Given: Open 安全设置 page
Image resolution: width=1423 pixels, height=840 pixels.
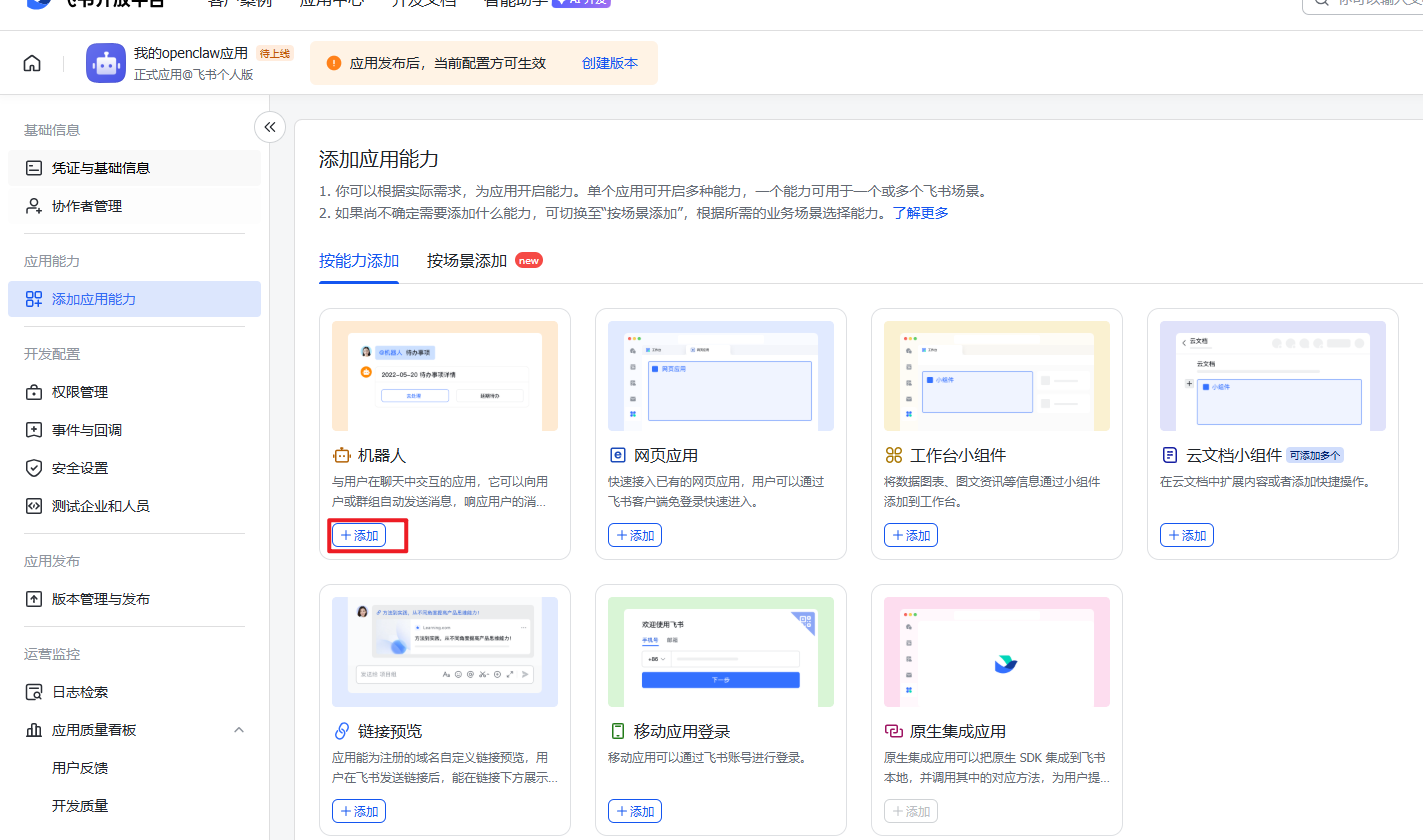Looking at the screenshot, I should [79, 468].
